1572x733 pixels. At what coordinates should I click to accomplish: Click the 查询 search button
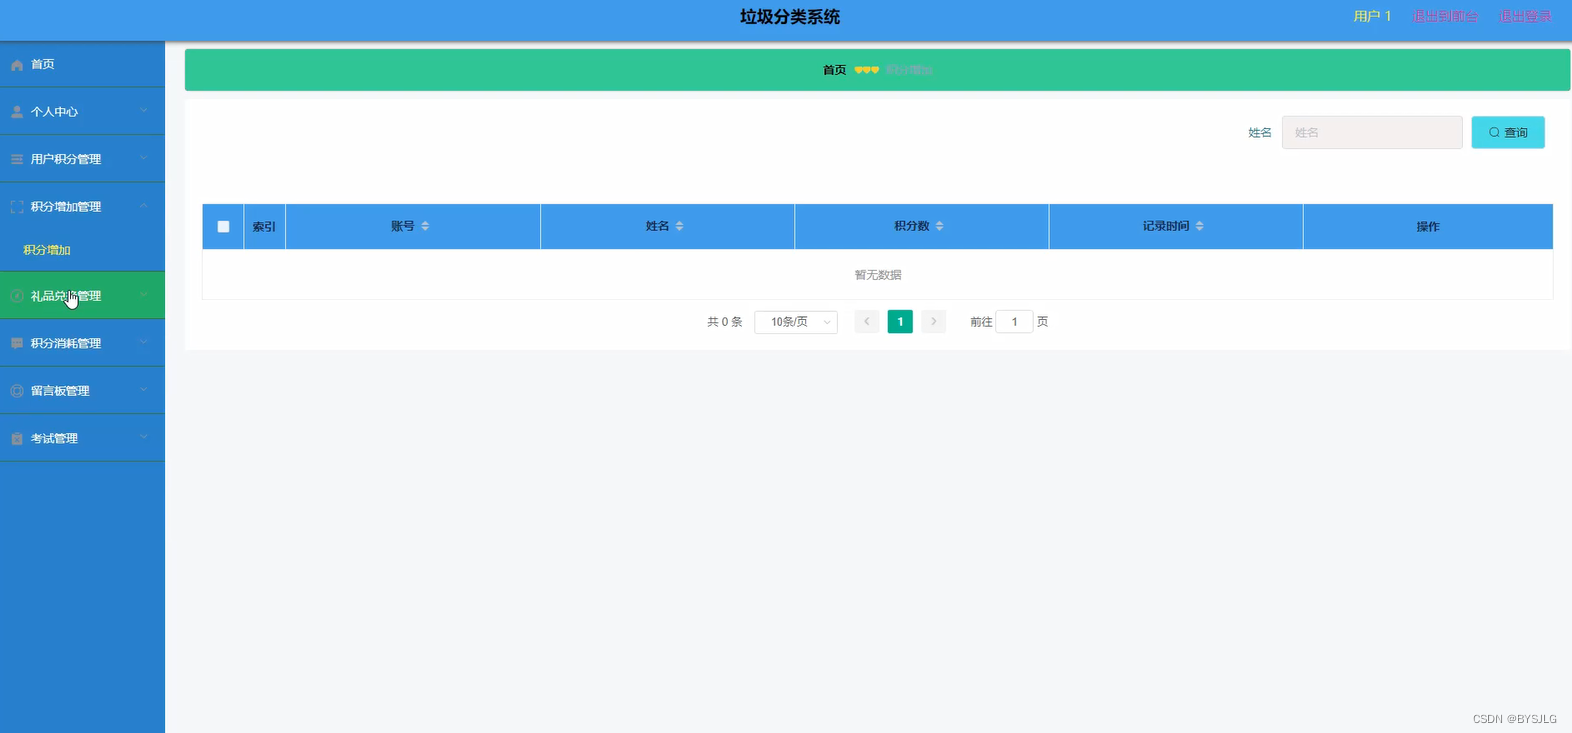(1508, 132)
